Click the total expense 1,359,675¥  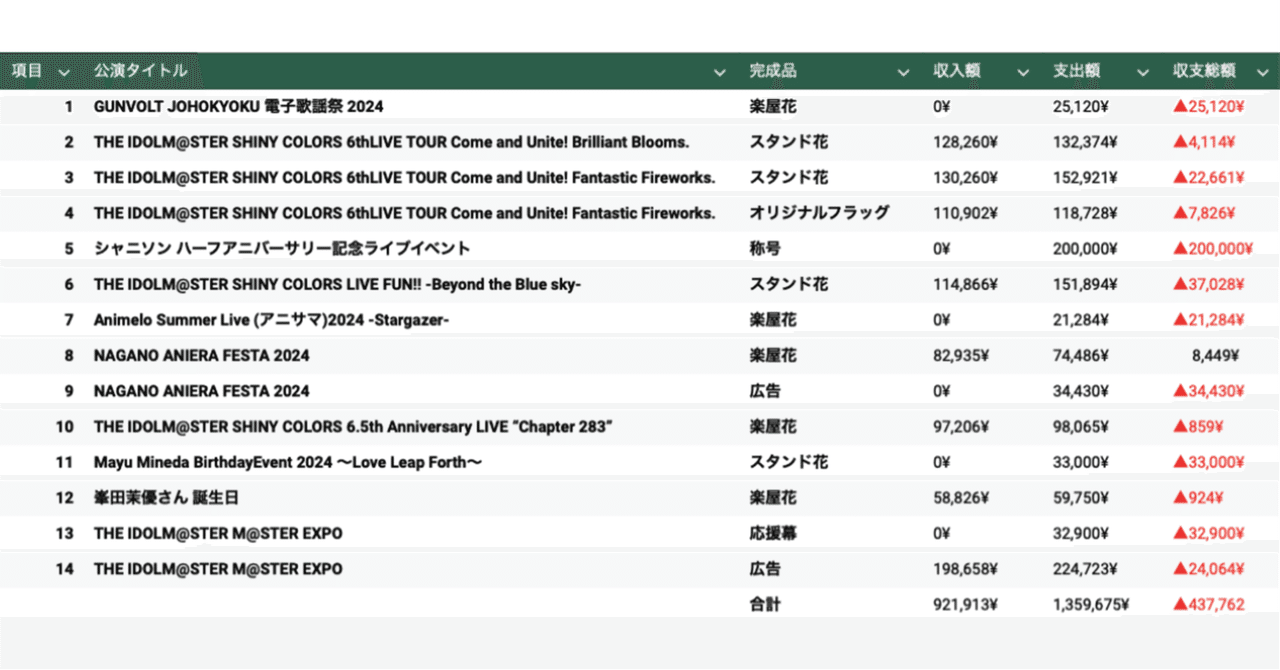point(1091,605)
